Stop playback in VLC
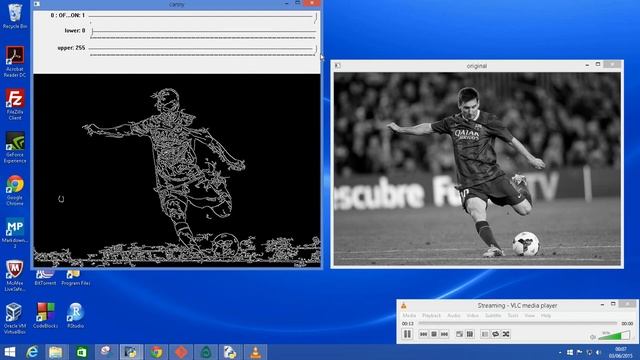This screenshot has width=640, height=360. tap(434, 334)
